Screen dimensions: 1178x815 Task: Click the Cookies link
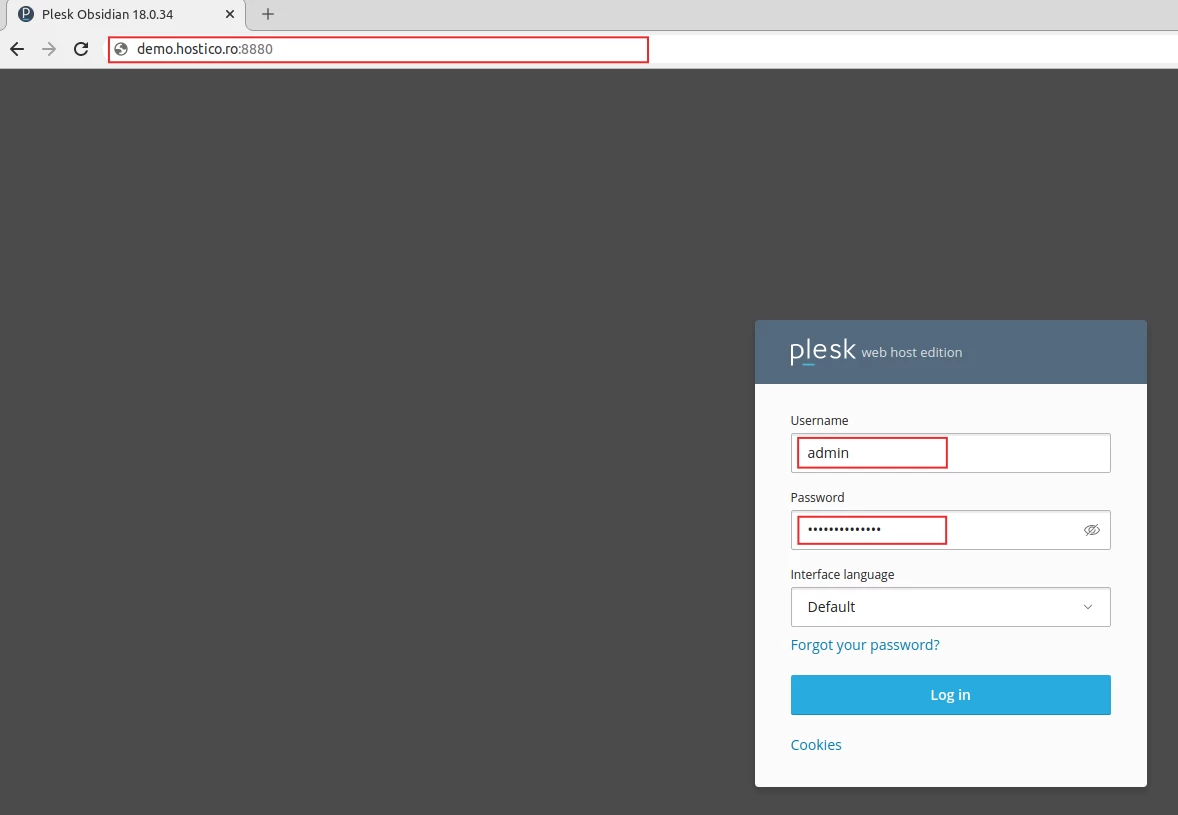(816, 744)
